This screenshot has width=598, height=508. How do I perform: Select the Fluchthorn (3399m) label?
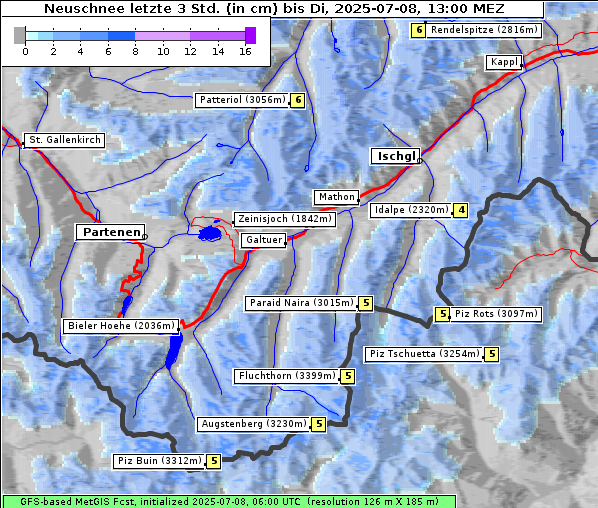pyautogui.click(x=287, y=376)
